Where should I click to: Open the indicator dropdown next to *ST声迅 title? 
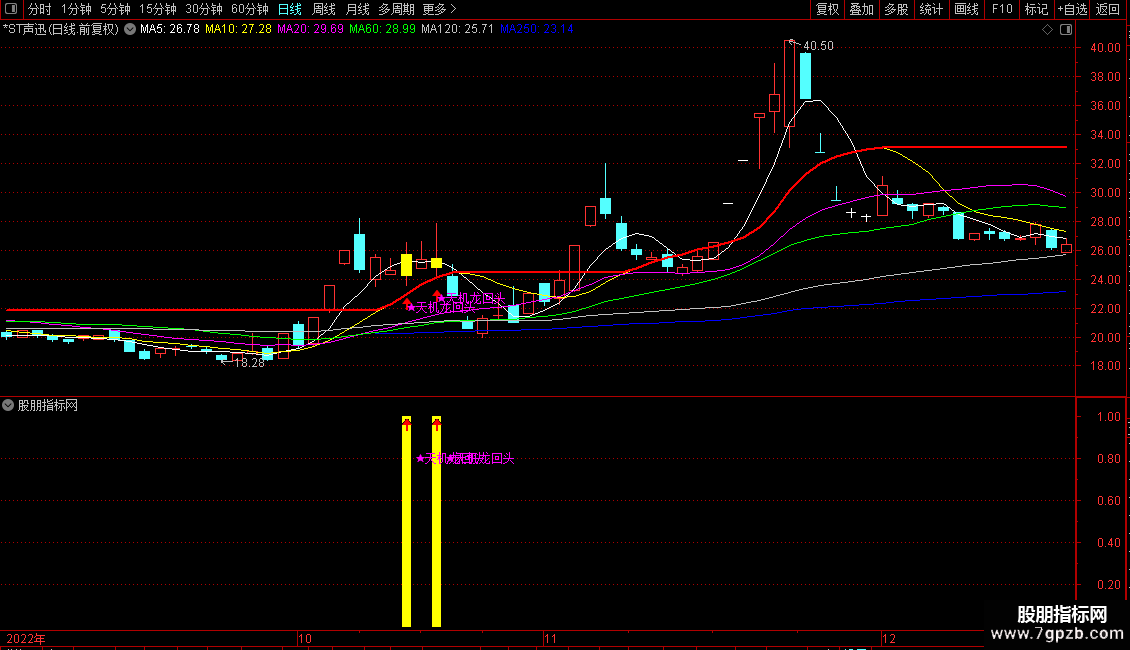[x=130, y=30]
